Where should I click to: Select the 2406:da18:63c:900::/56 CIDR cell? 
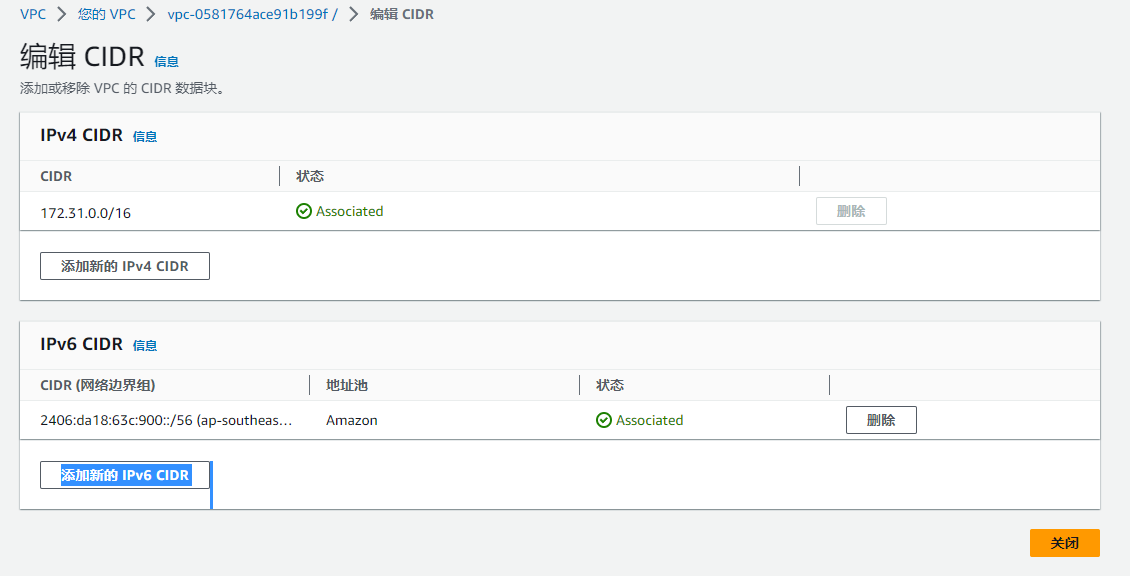tap(166, 421)
